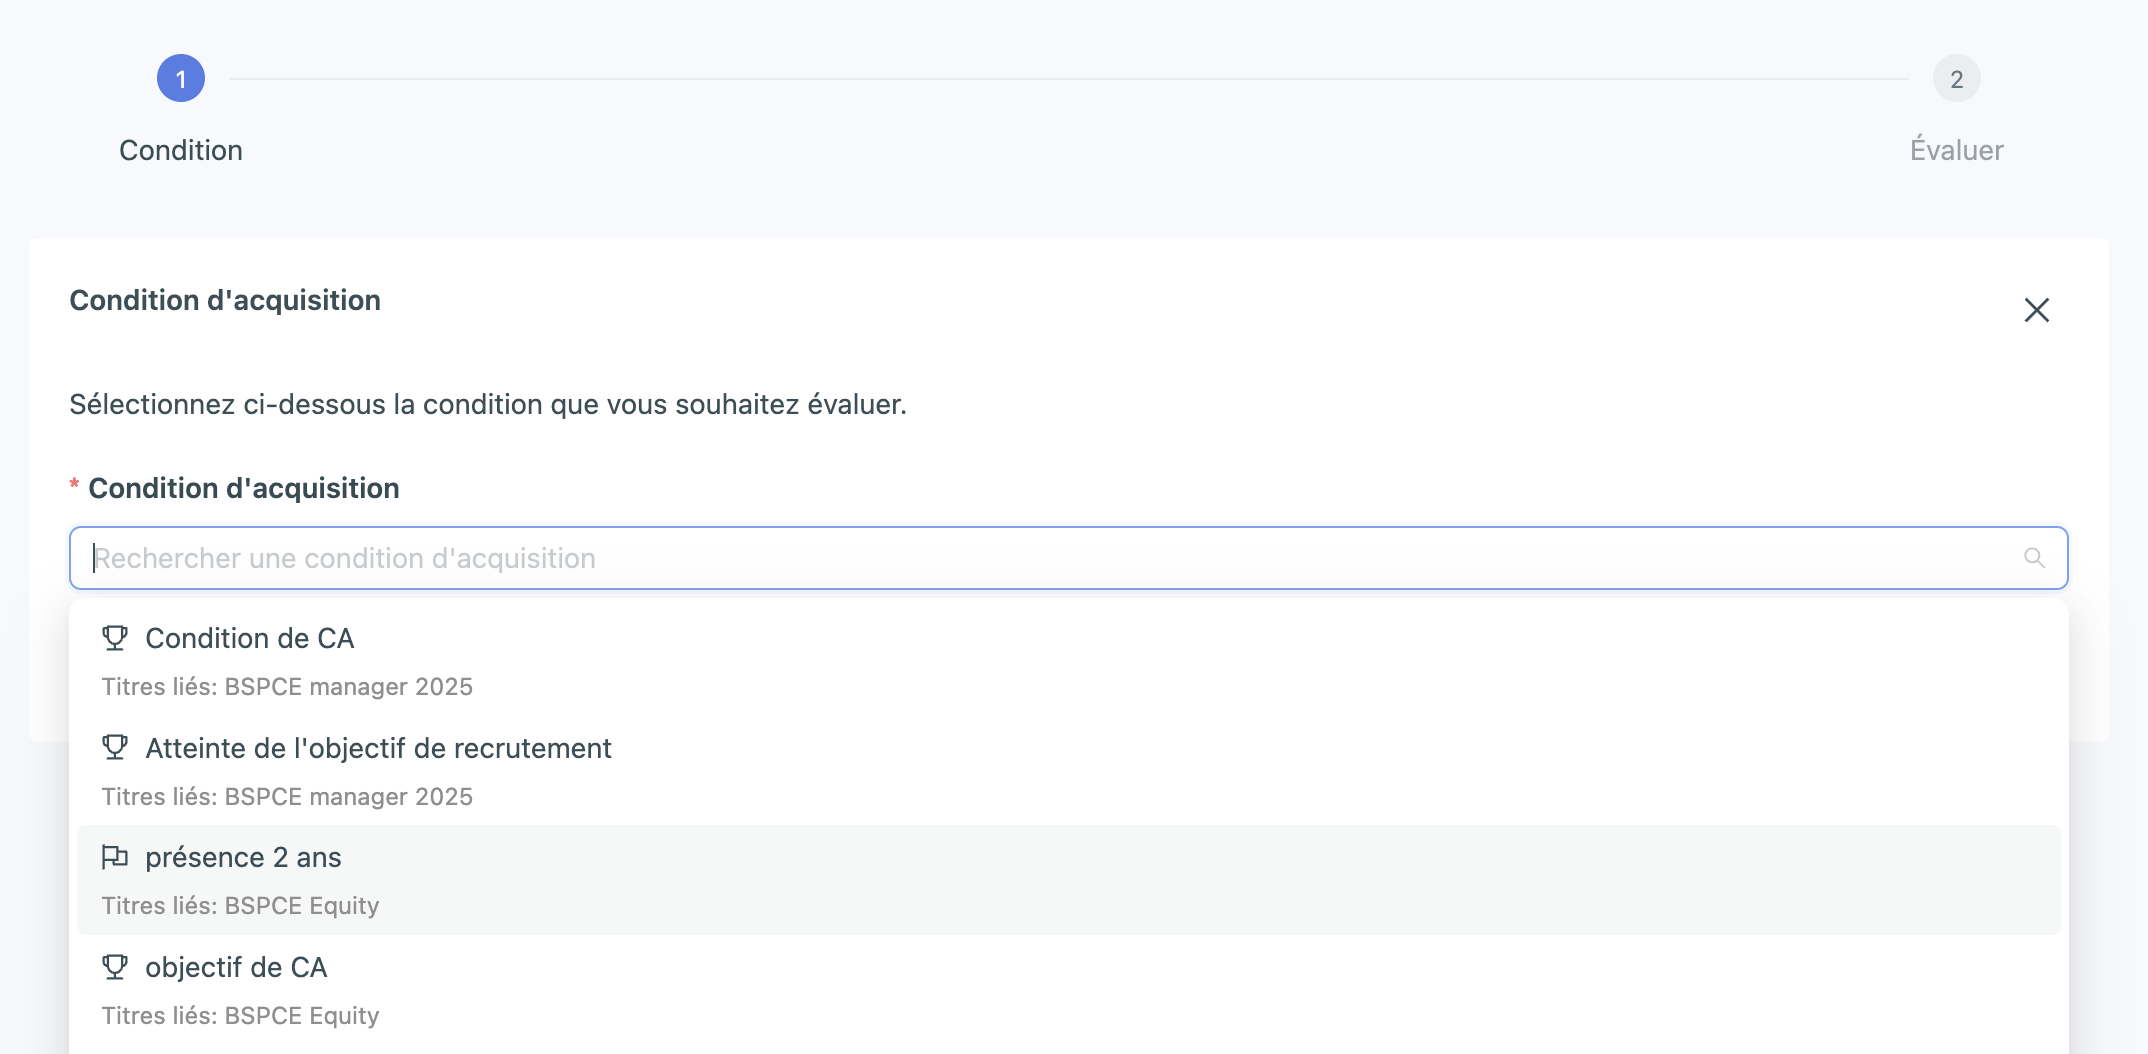This screenshot has height=1054, width=2148.
Task: Click the trophy icon beside Condition de CA
Action: [115, 638]
